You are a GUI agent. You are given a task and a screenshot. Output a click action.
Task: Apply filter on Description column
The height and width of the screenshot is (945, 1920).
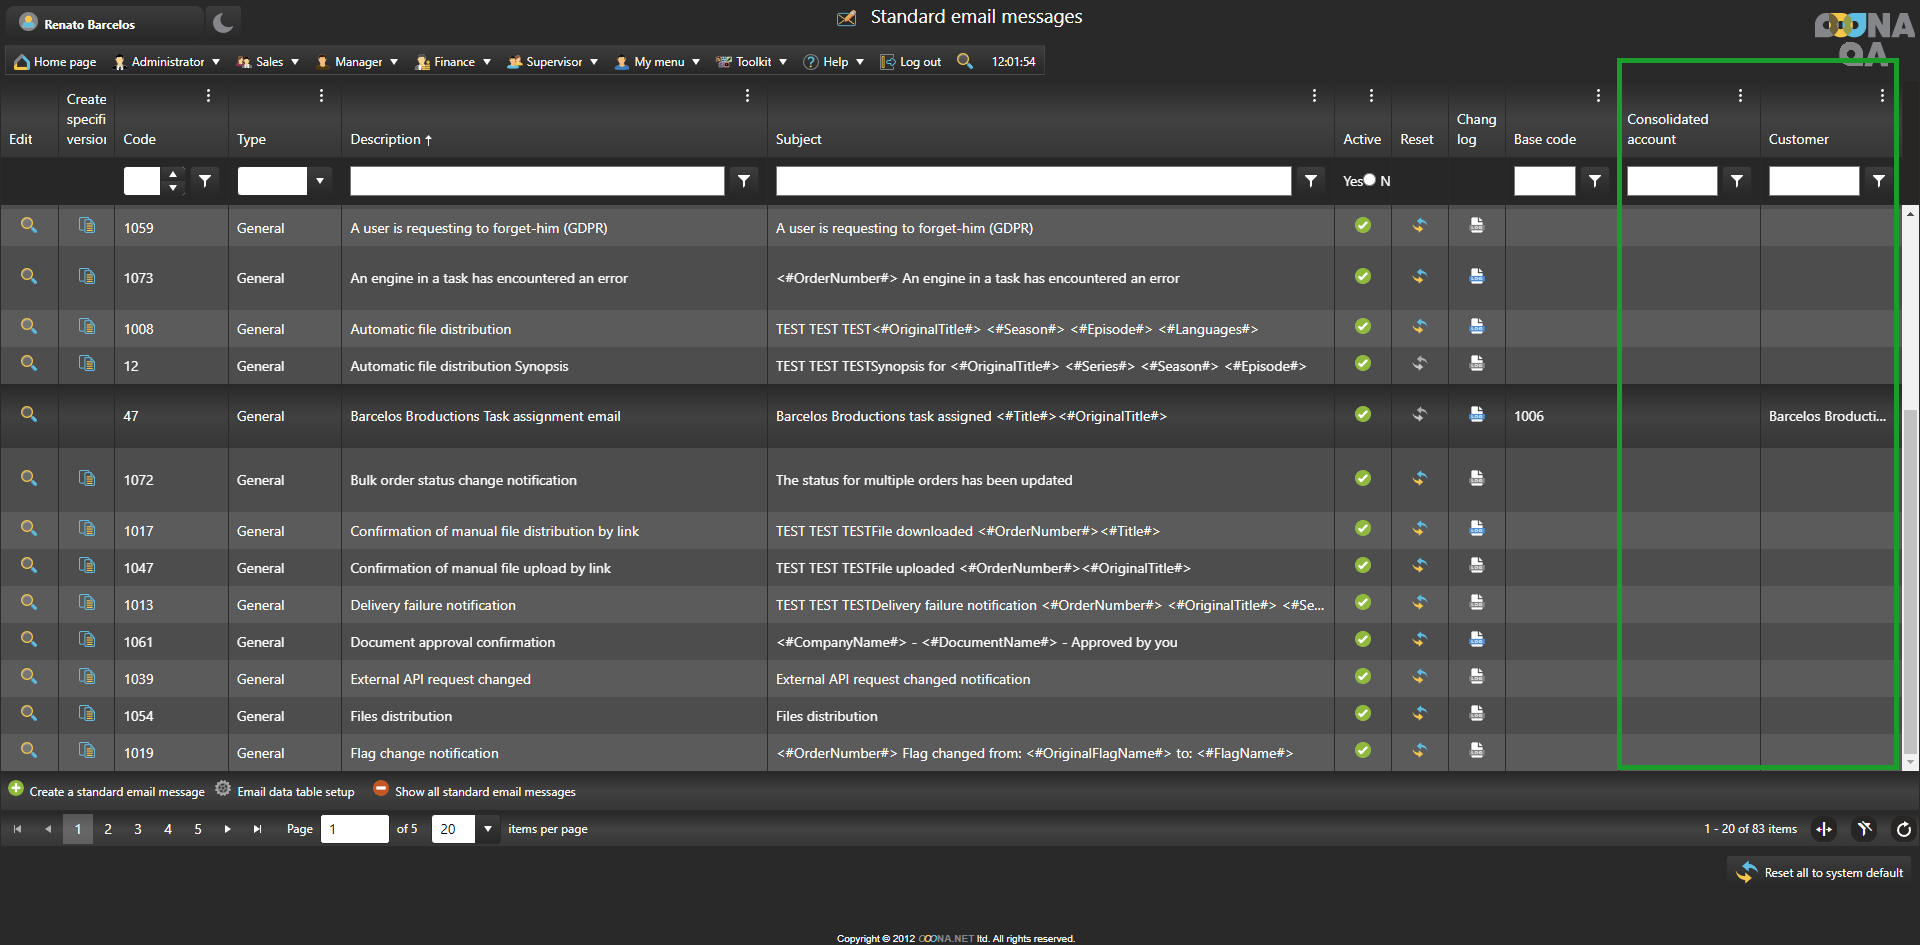(743, 181)
